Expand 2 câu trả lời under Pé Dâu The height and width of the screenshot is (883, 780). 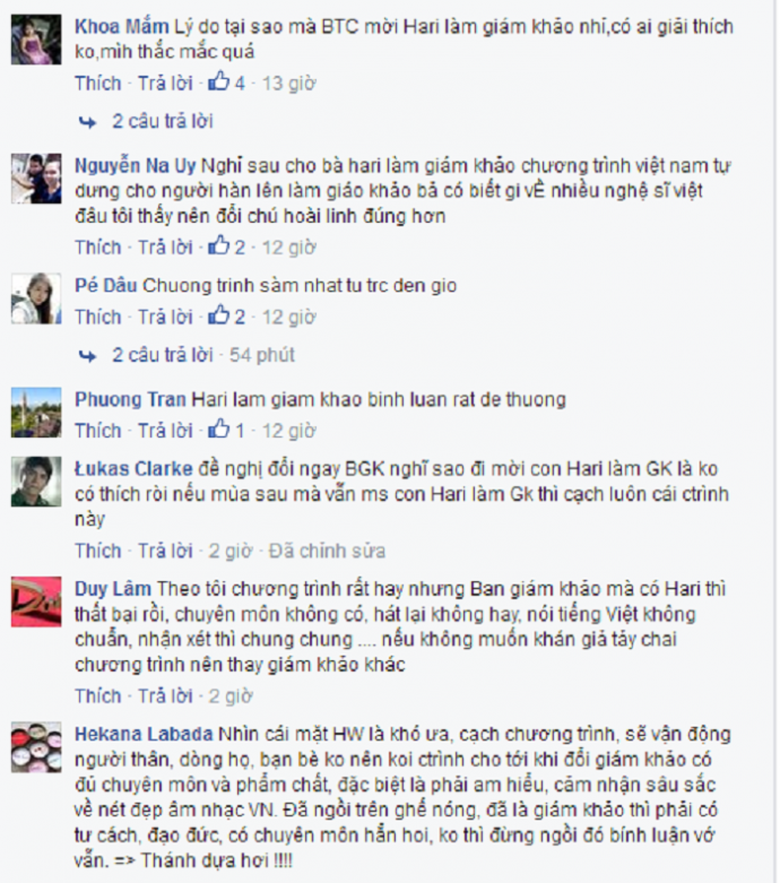[x=162, y=355]
